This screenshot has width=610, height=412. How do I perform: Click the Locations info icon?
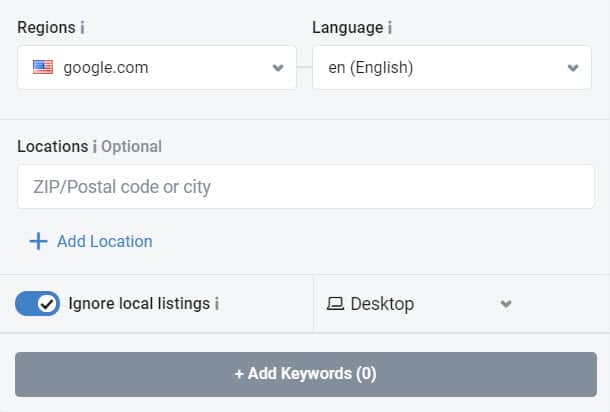point(94,147)
